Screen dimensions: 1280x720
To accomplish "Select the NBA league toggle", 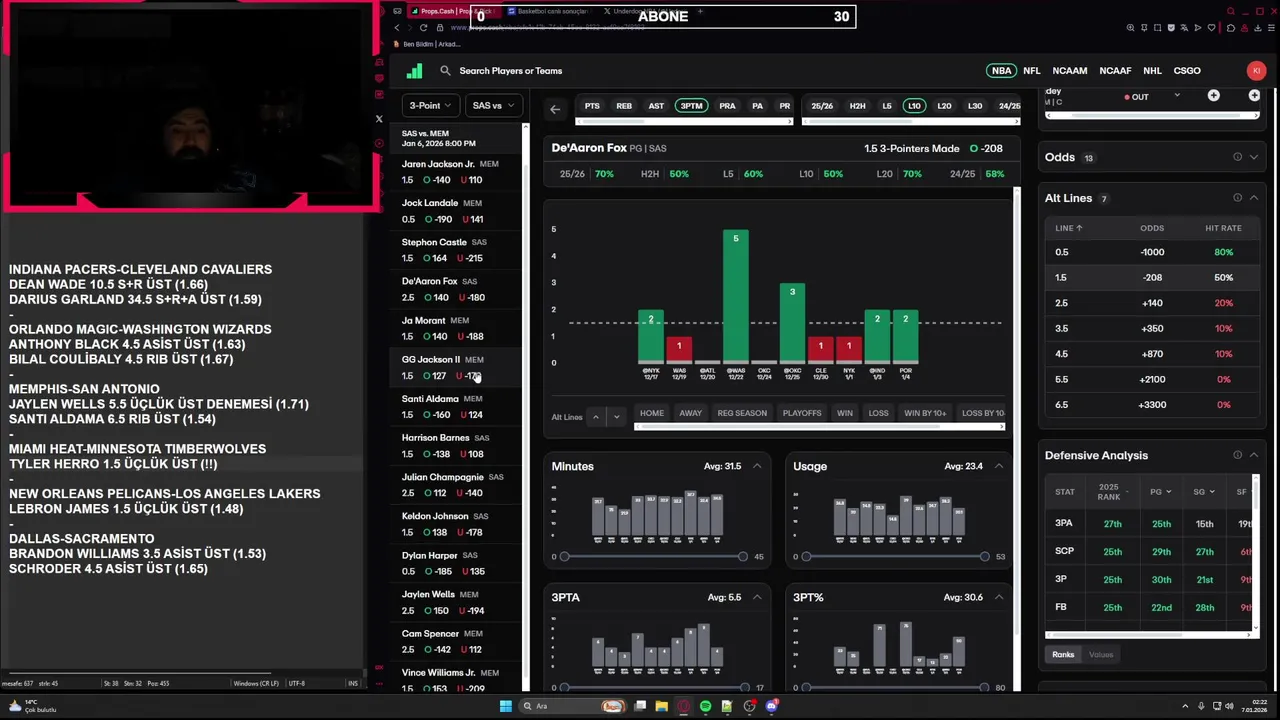I will click(1000, 71).
